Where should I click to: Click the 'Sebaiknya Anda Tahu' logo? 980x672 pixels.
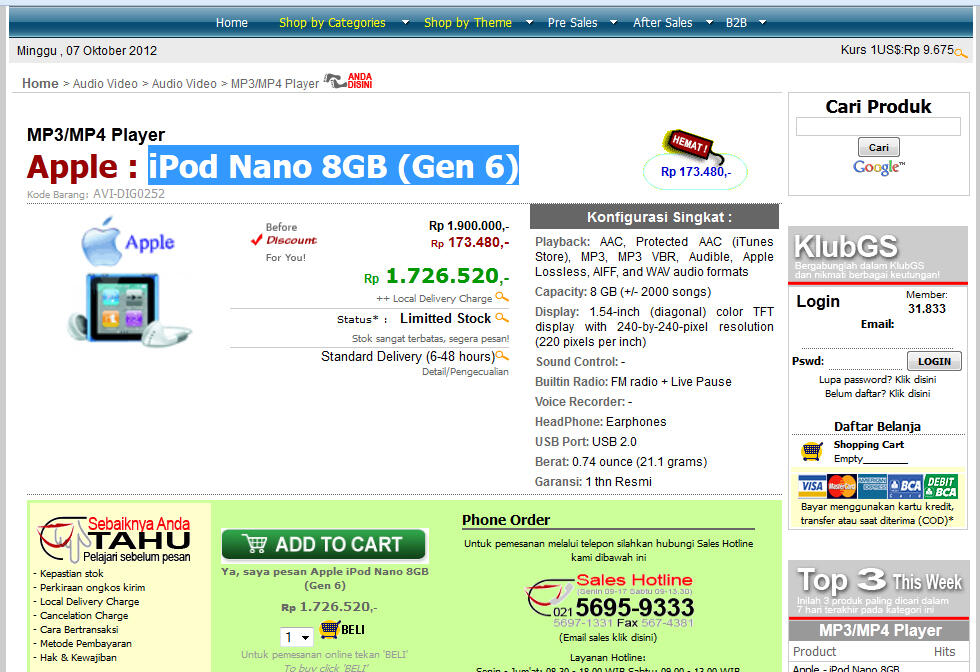[x=115, y=539]
